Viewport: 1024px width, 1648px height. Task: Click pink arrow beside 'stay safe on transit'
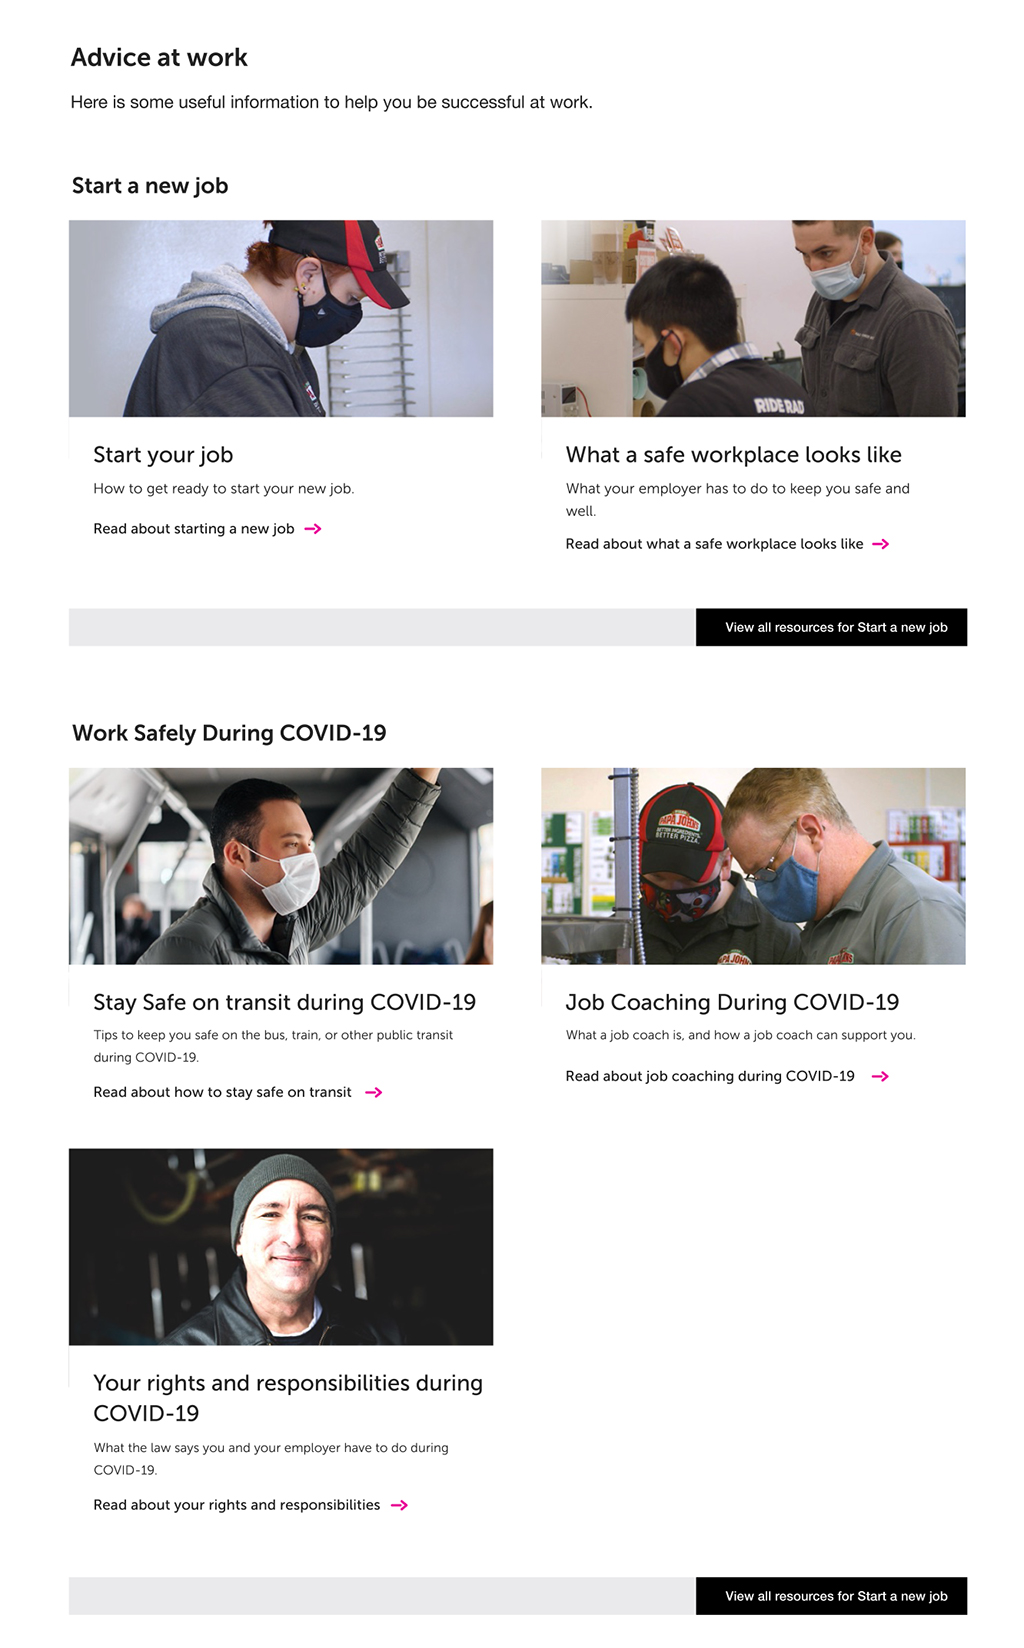coord(374,1092)
